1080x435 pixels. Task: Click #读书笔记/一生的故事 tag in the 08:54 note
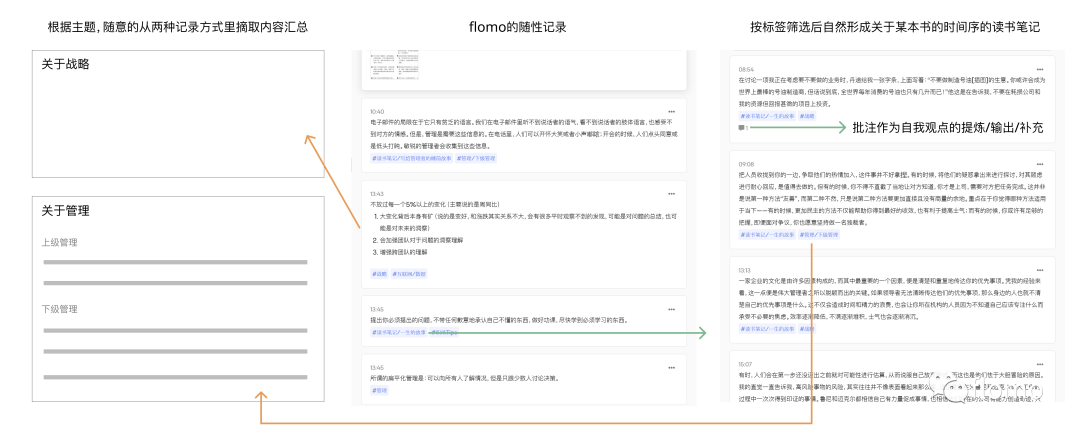pos(767,116)
